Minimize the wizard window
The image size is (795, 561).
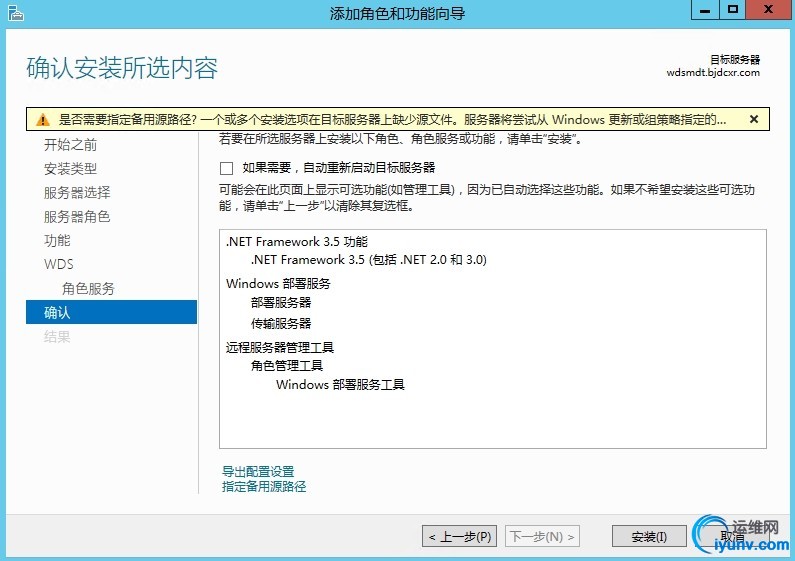point(705,10)
